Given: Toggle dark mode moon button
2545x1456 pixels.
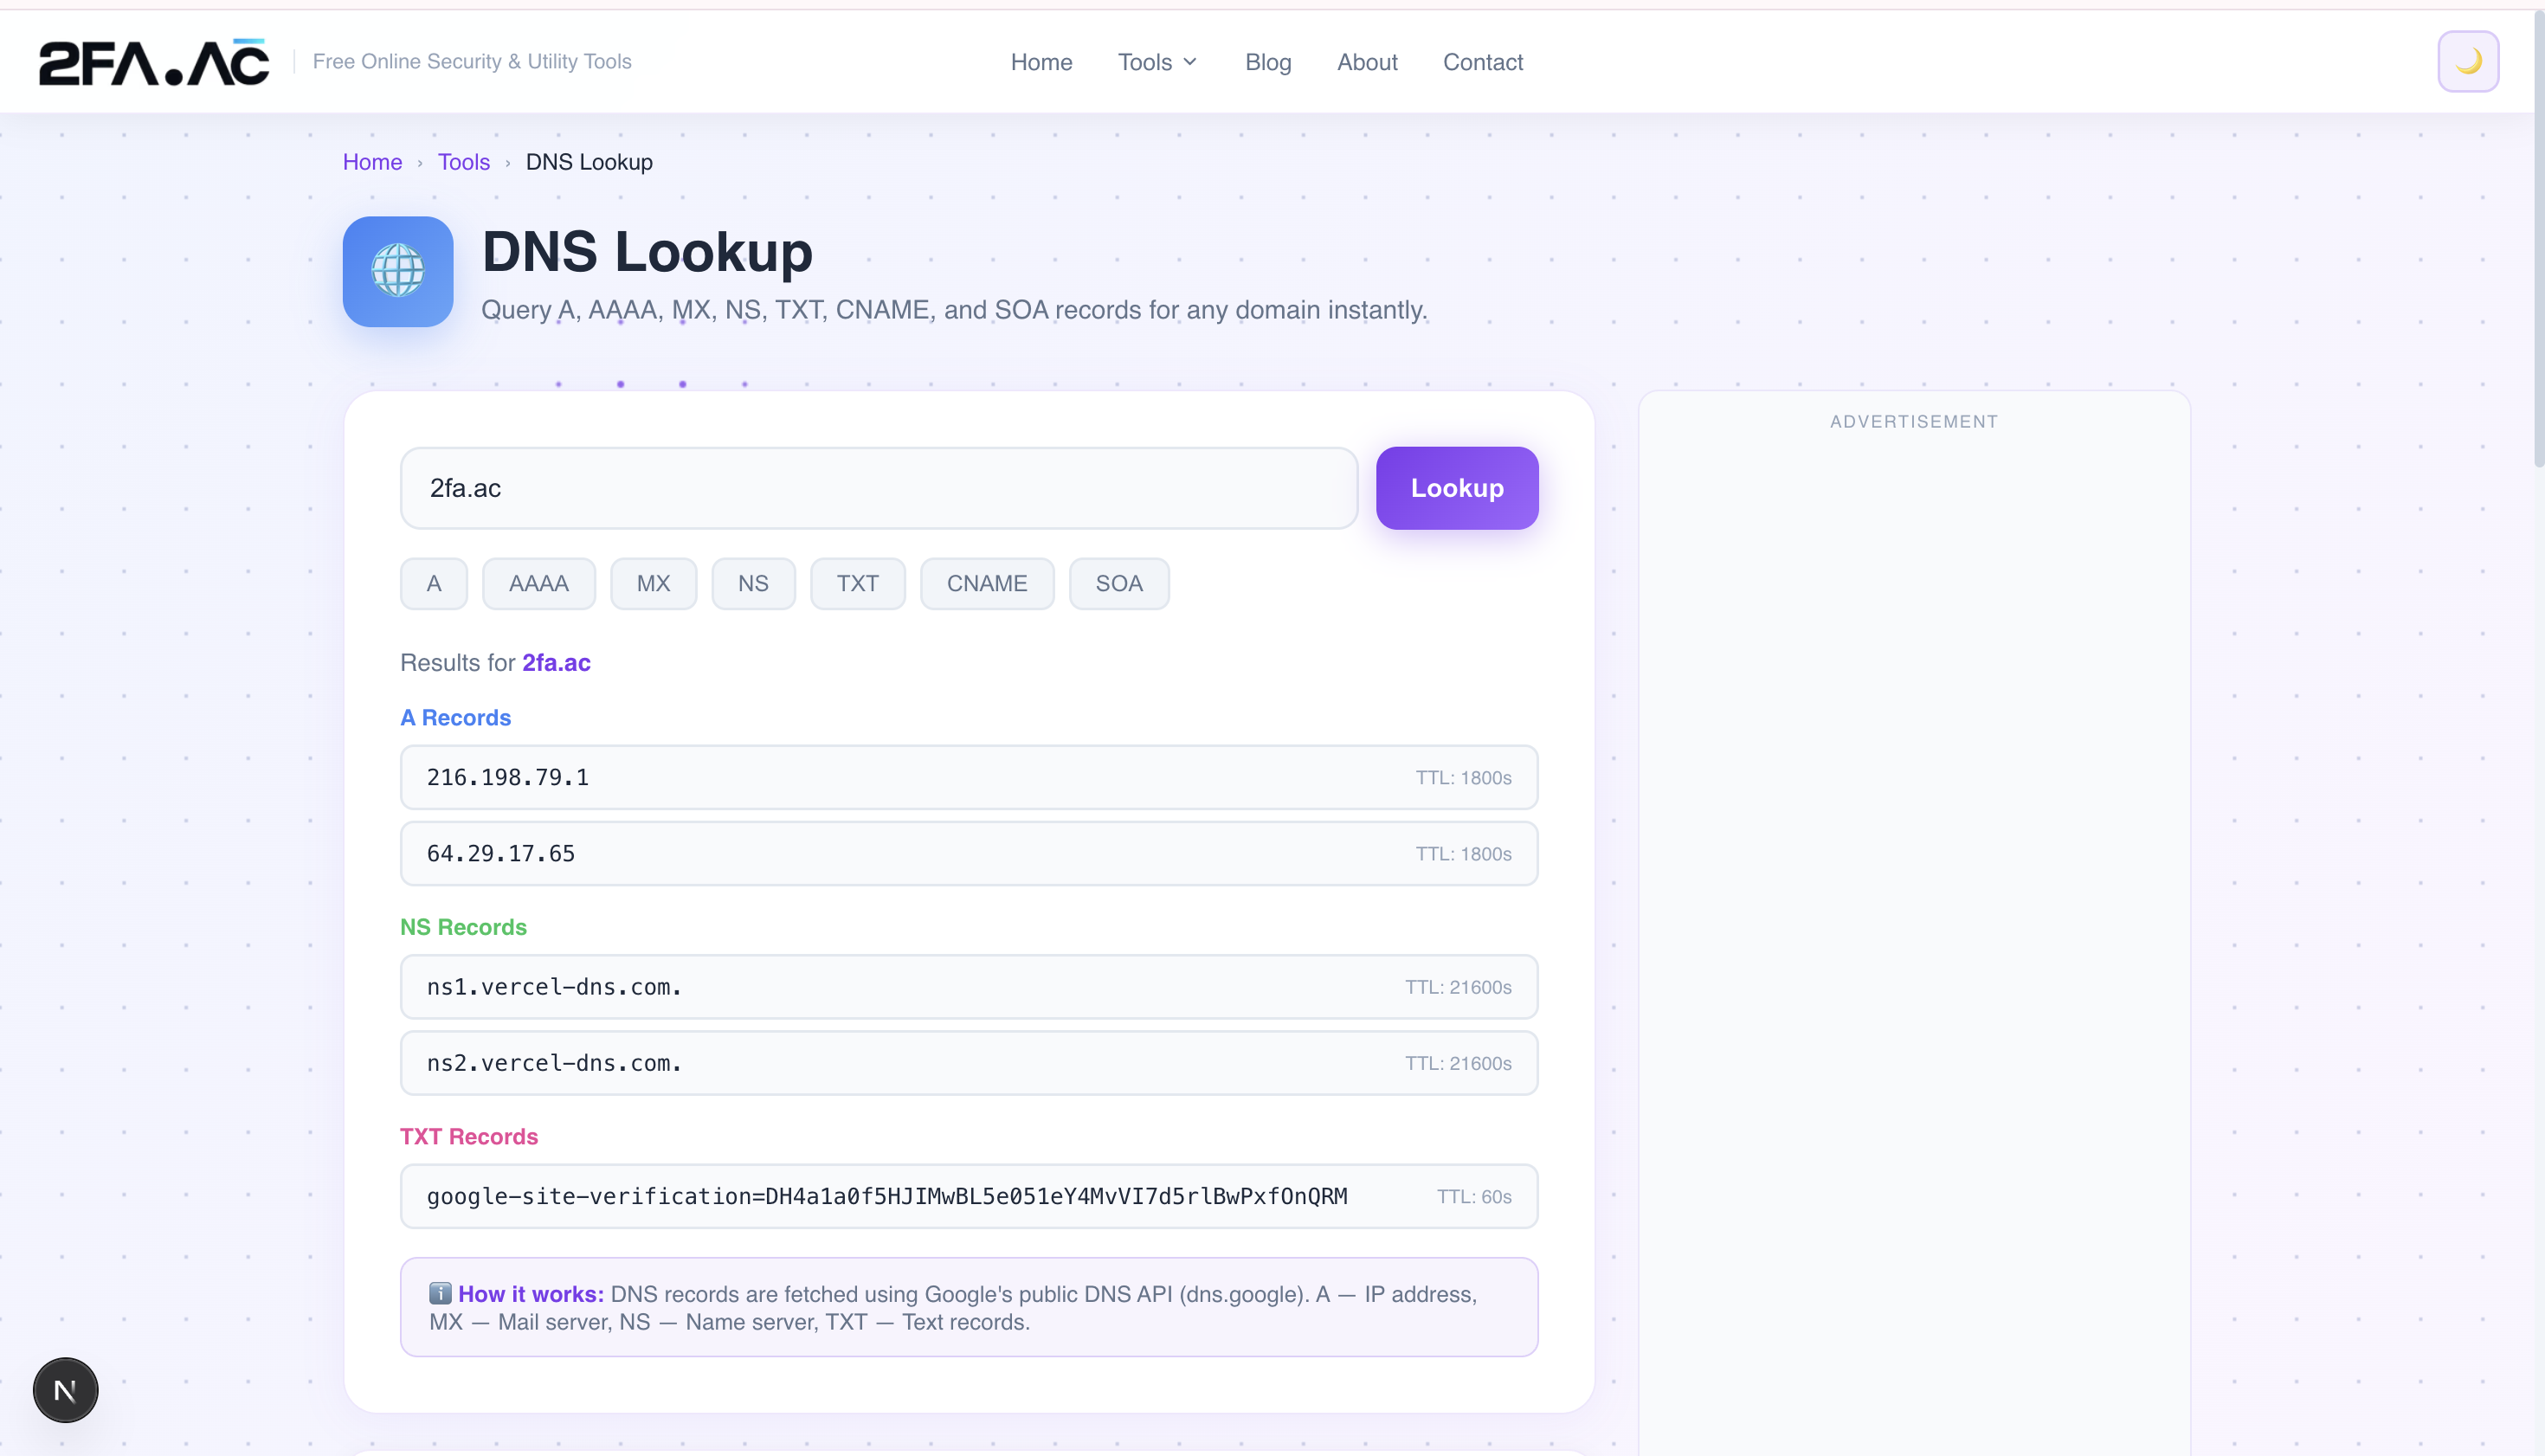Looking at the screenshot, I should click(x=2467, y=62).
